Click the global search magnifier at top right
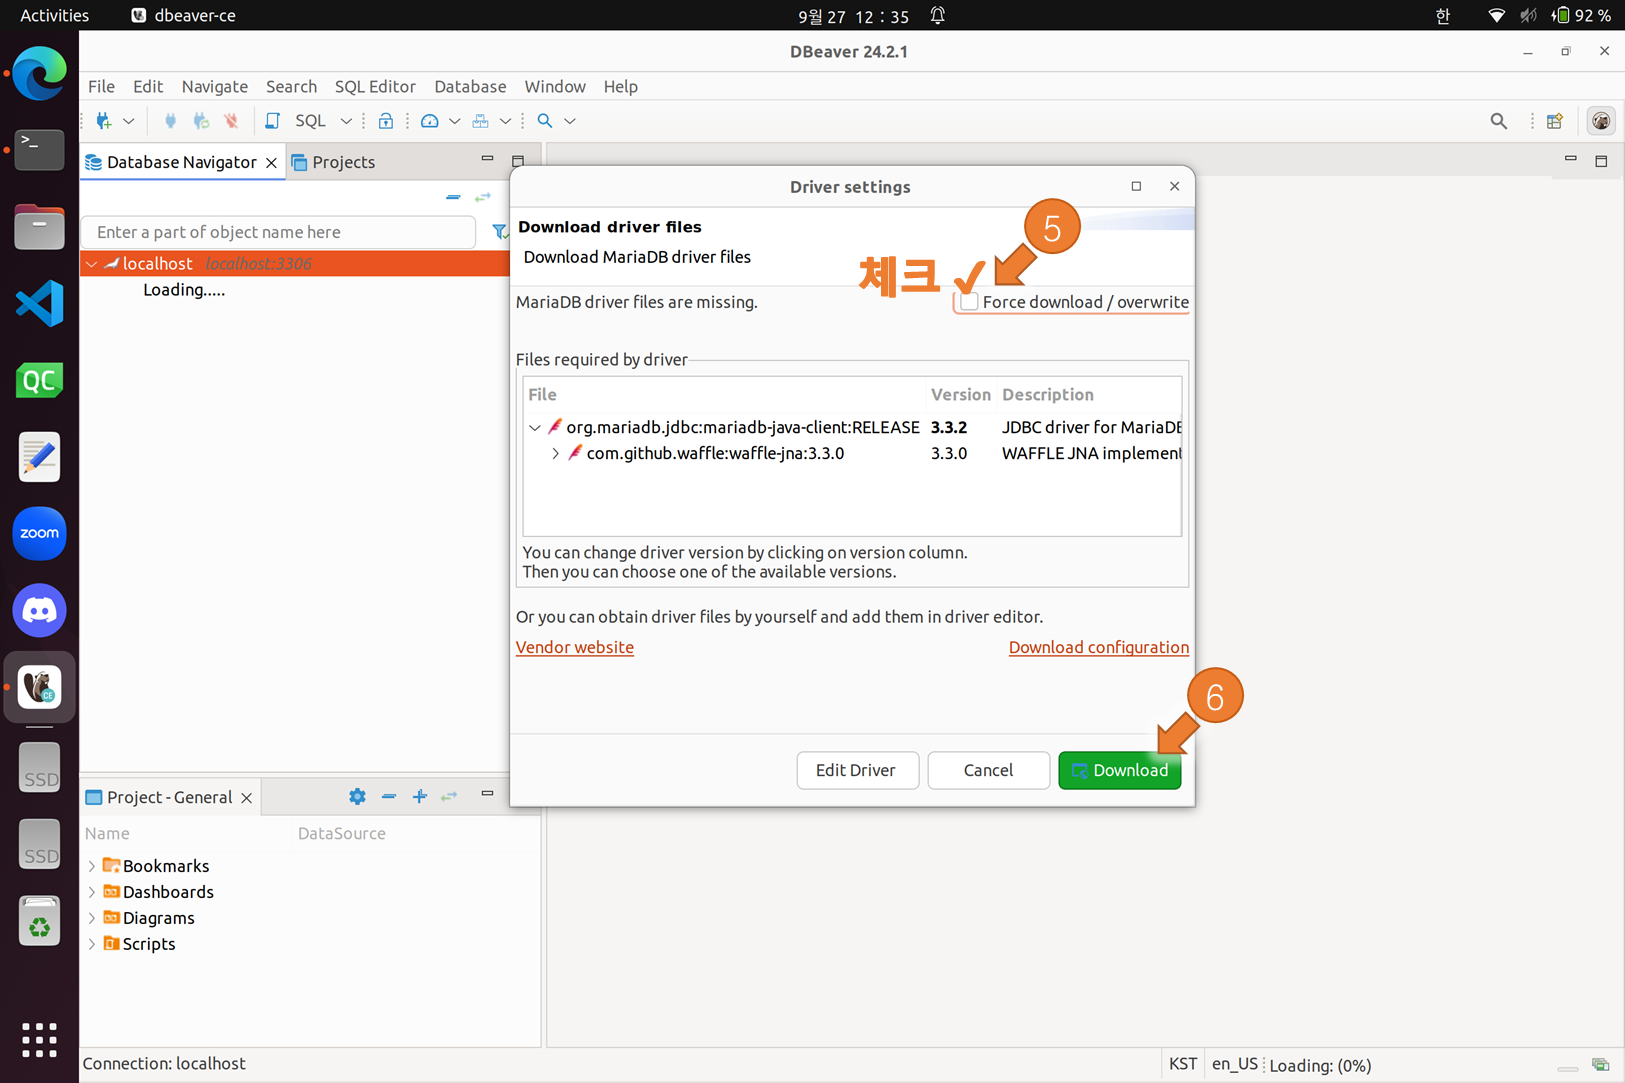1625x1083 pixels. tap(1498, 121)
